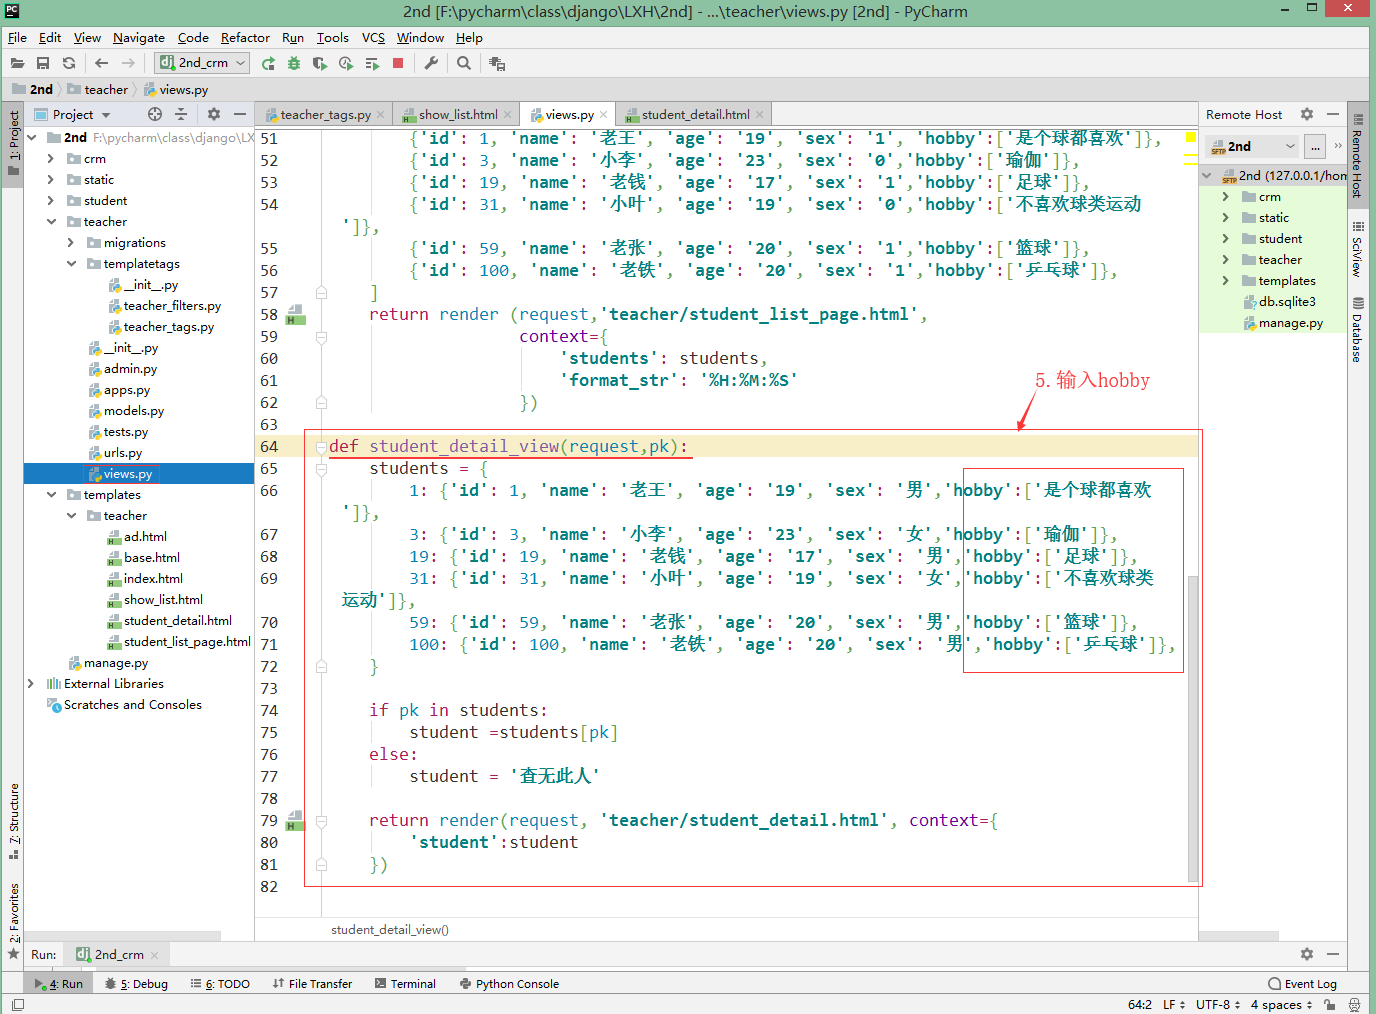Navigate Forward with the right arrow icon

[128, 63]
